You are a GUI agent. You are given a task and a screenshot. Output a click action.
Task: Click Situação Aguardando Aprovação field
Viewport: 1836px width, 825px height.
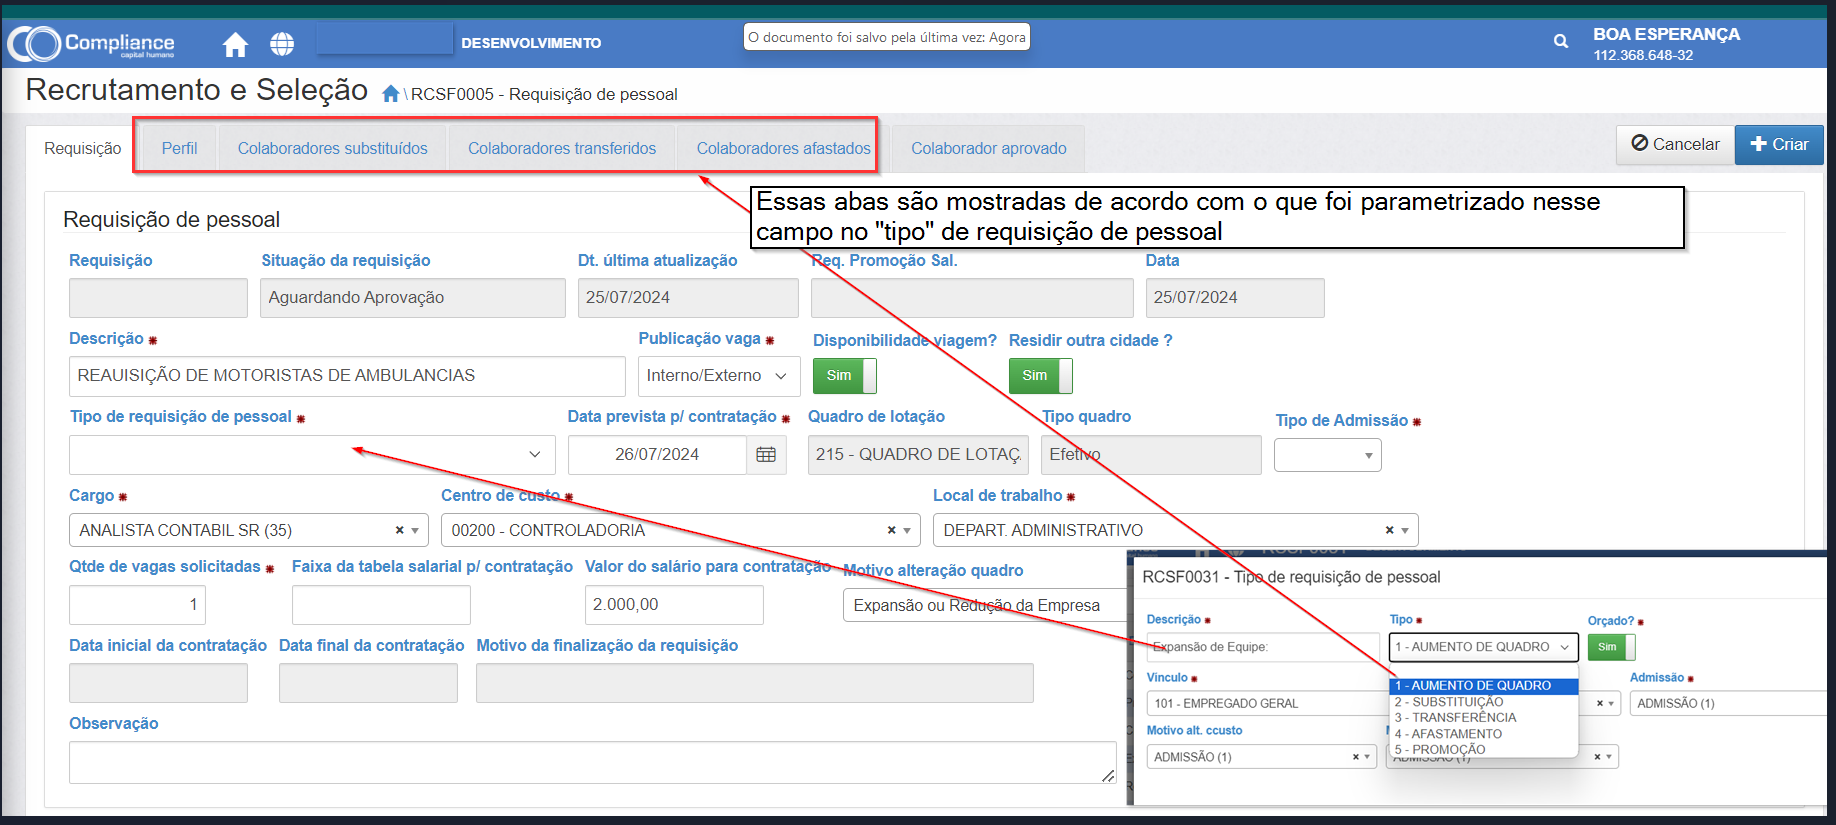412,298
